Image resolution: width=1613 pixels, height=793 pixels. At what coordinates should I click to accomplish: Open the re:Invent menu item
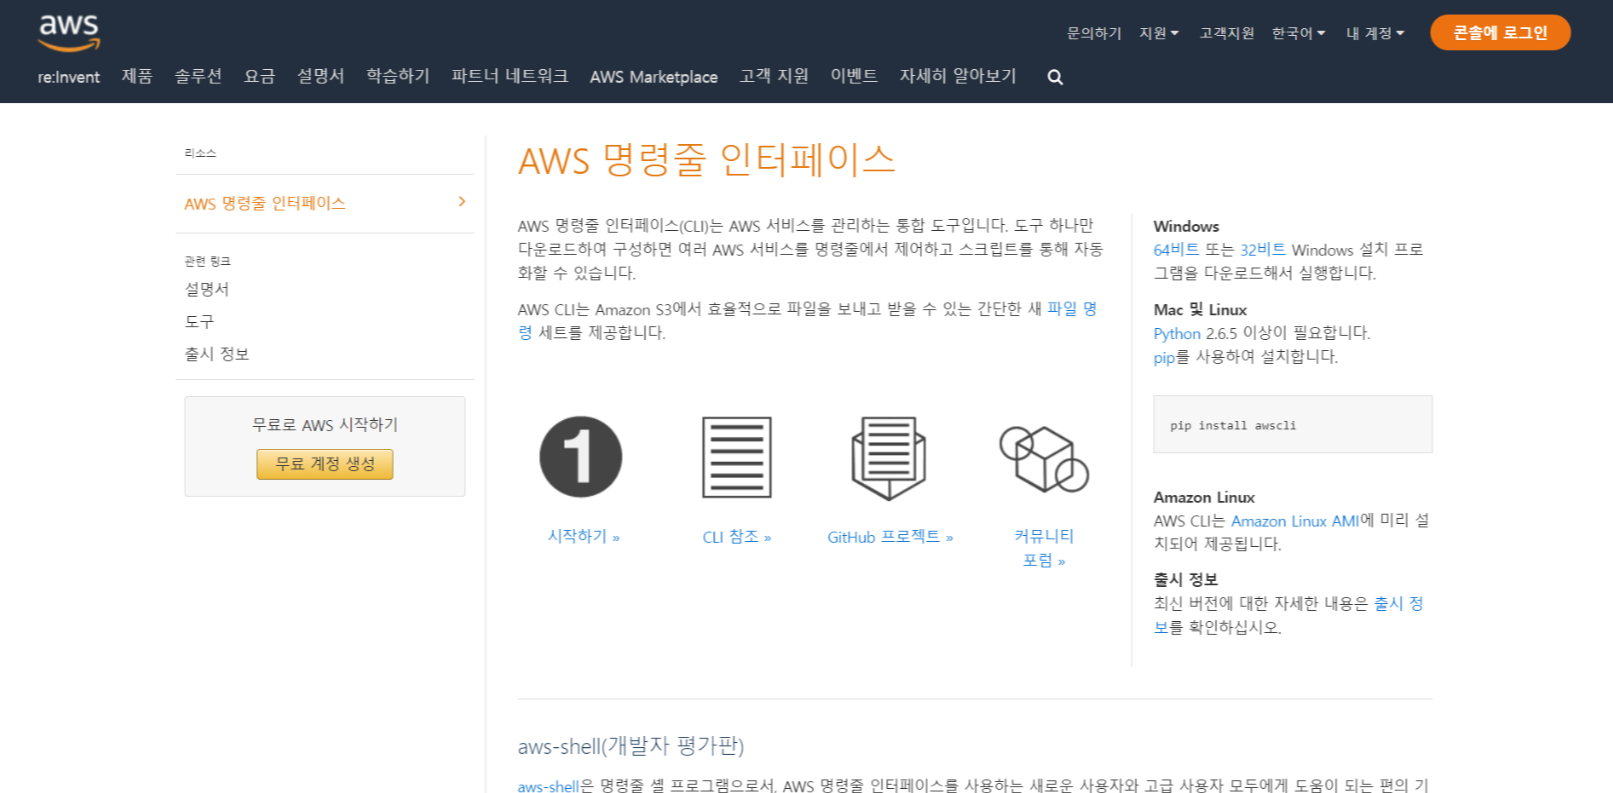(69, 77)
